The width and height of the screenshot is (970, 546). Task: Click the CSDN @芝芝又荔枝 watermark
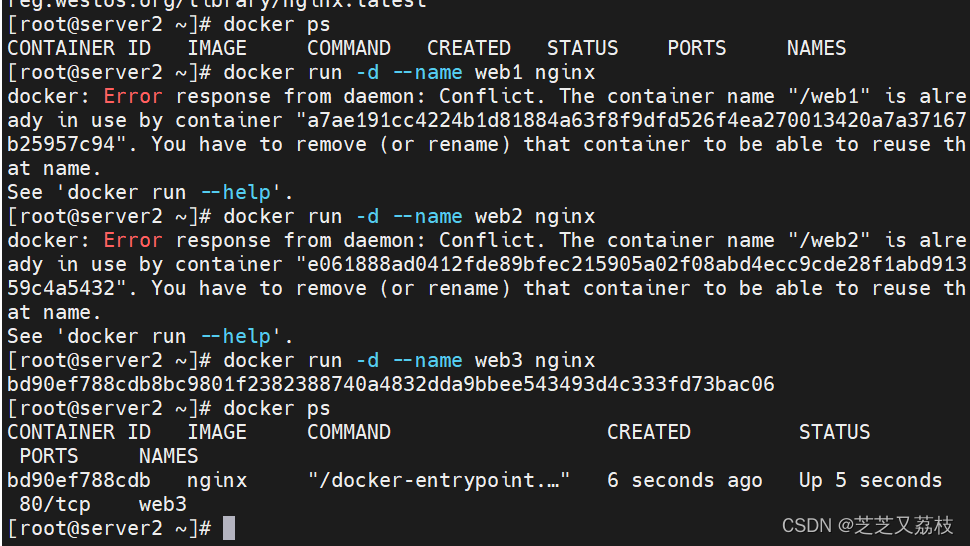(x=867, y=526)
